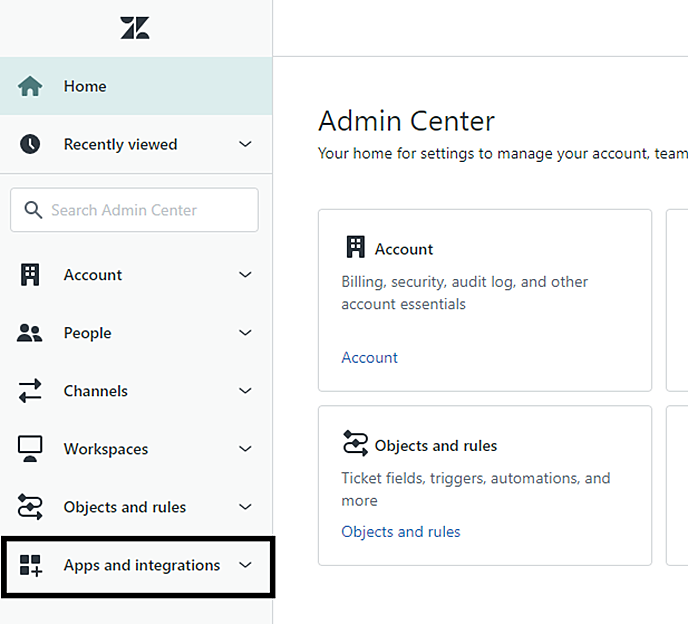Screen dimensions: 688x624
Task: Select Home in the sidebar menu
Action: tap(85, 87)
